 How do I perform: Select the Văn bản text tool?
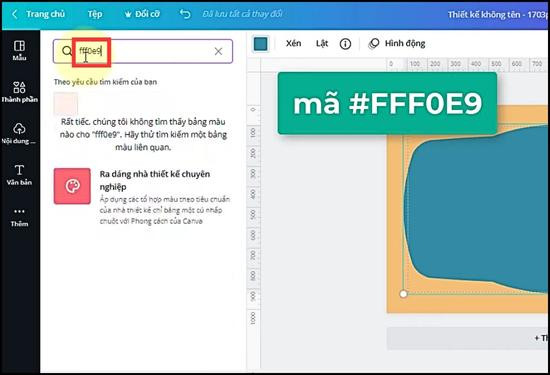(19, 174)
